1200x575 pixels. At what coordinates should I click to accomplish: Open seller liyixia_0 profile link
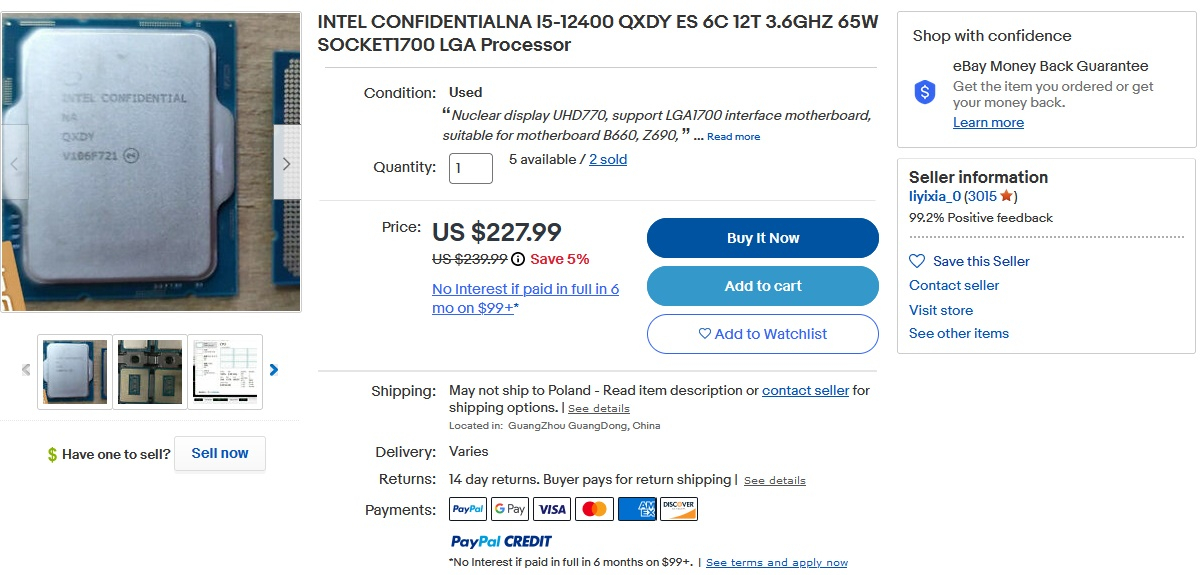click(x=934, y=197)
